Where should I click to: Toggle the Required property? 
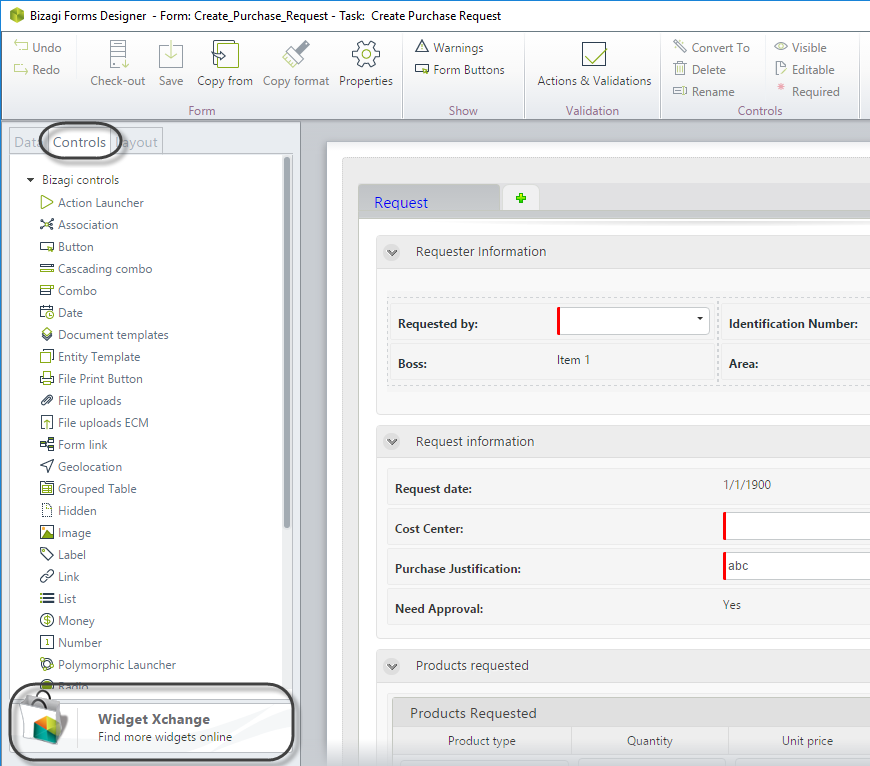(807, 92)
